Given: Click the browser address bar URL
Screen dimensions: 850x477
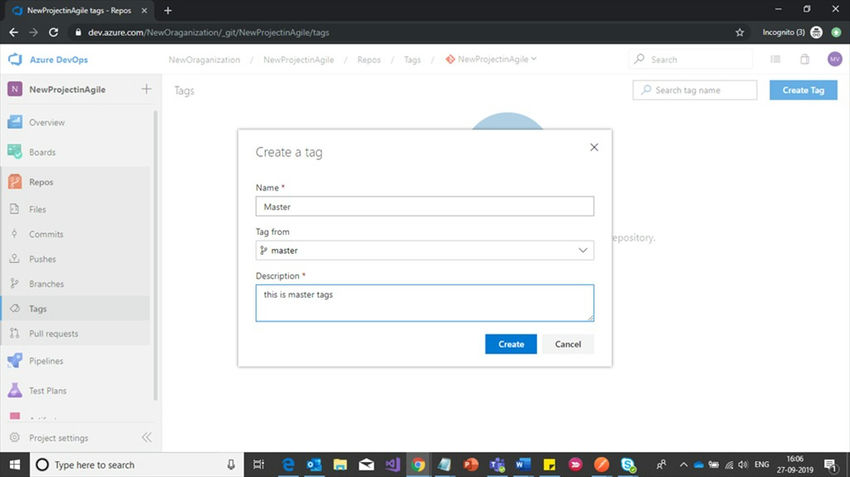Looking at the screenshot, I should pyautogui.click(x=209, y=33).
